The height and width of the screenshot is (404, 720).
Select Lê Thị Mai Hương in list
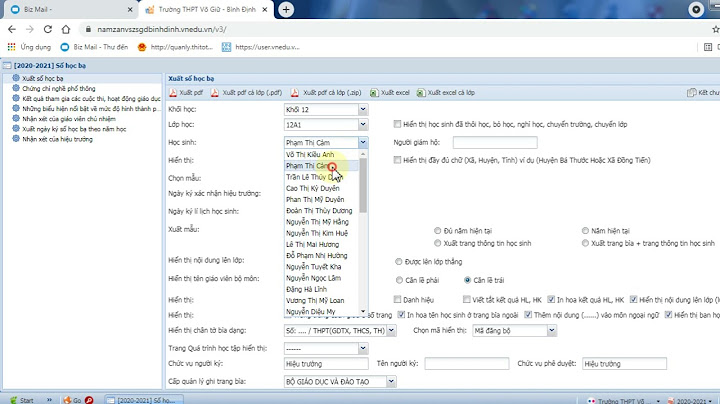click(321, 244)
